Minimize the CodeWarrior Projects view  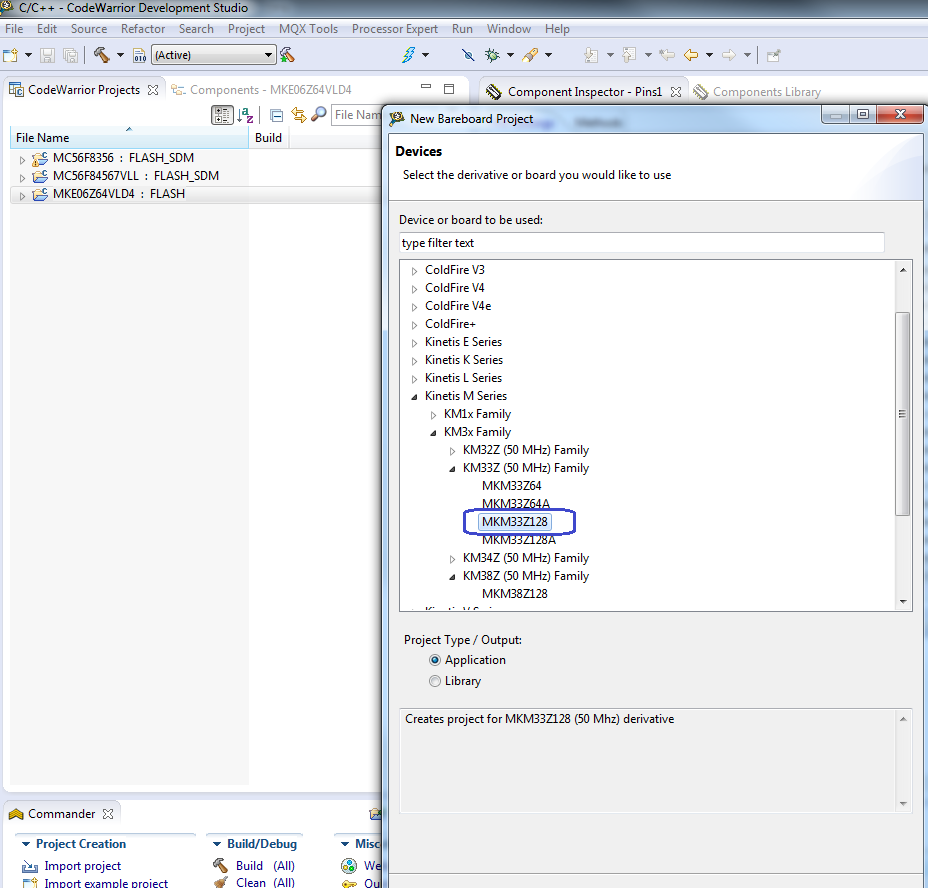coord(426,86)
